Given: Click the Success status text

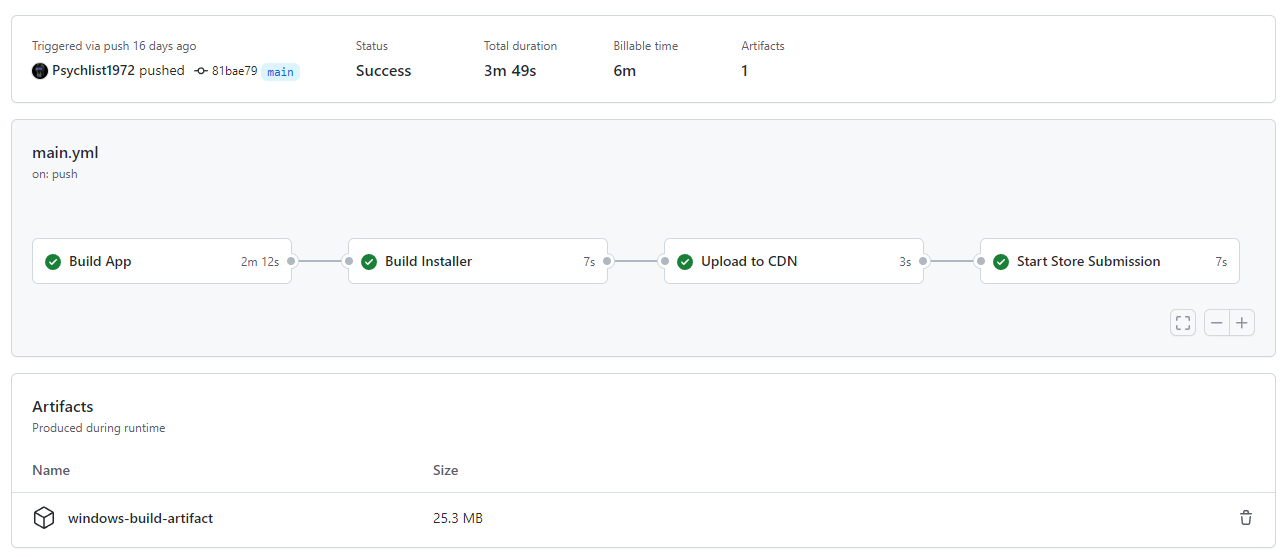Looking at the screenshot, I should pos(383,71).
